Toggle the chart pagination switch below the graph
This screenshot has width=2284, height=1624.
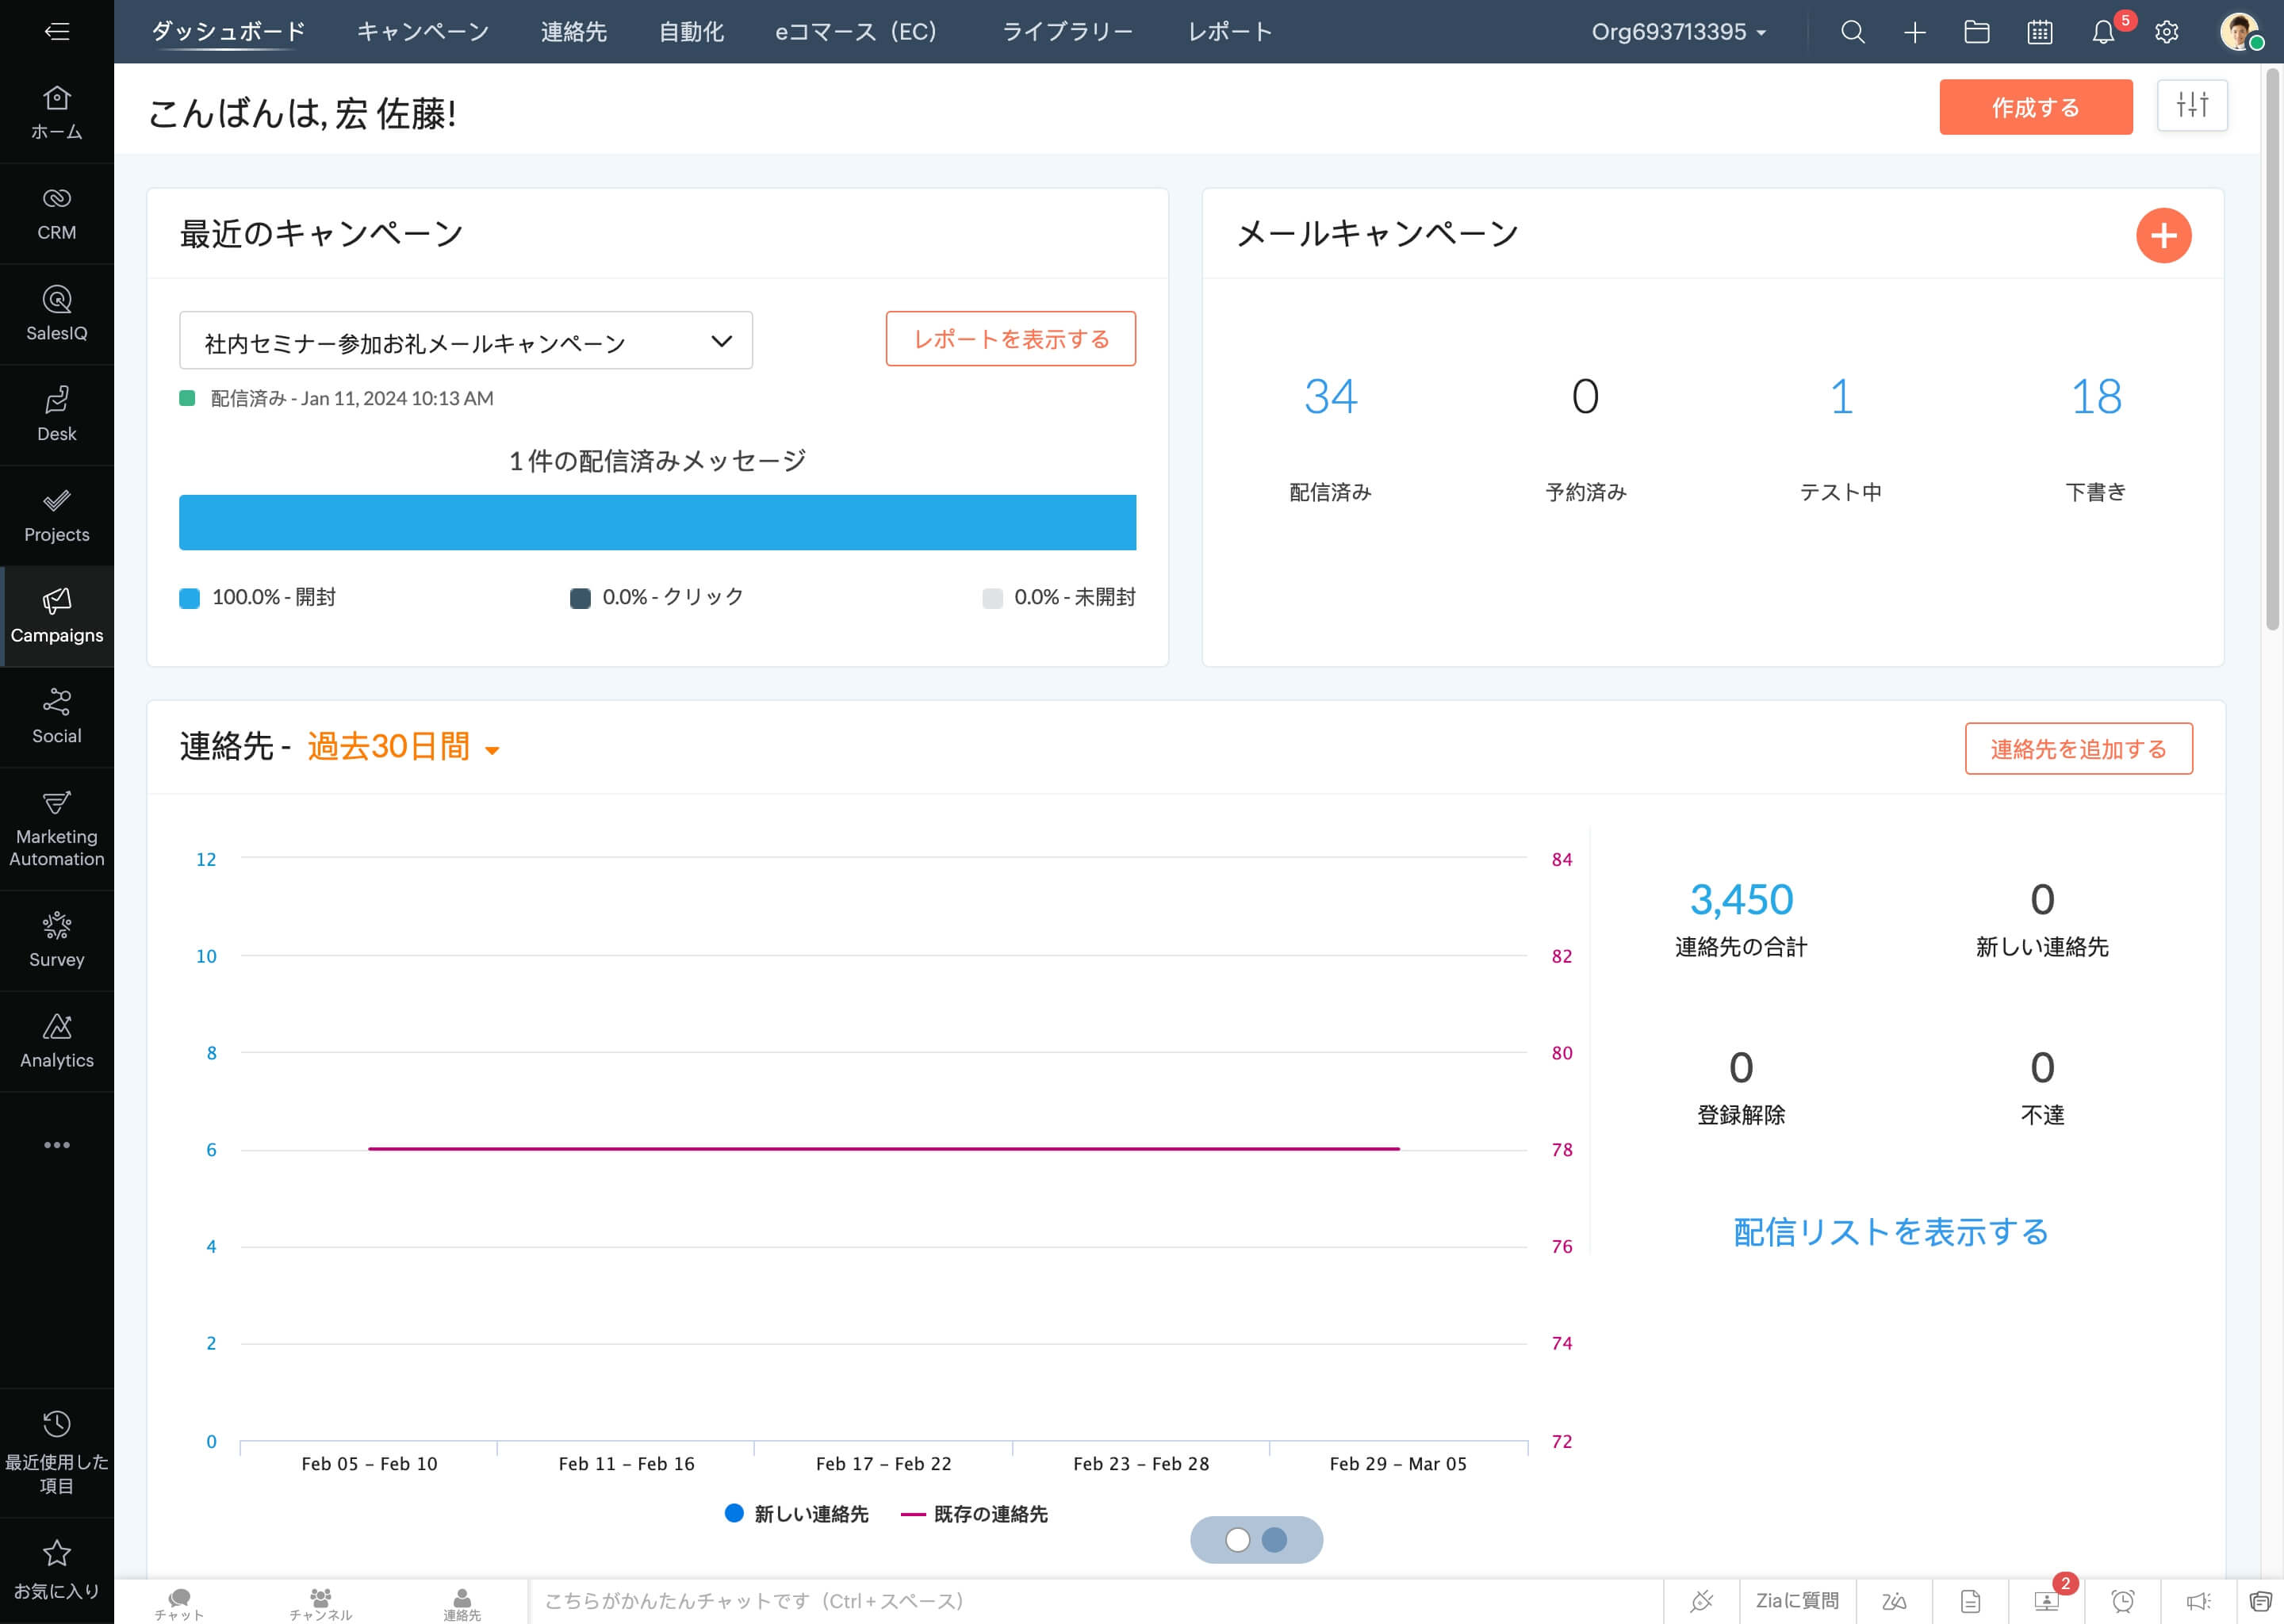pyautogui.click(x=1257, y=1540)
